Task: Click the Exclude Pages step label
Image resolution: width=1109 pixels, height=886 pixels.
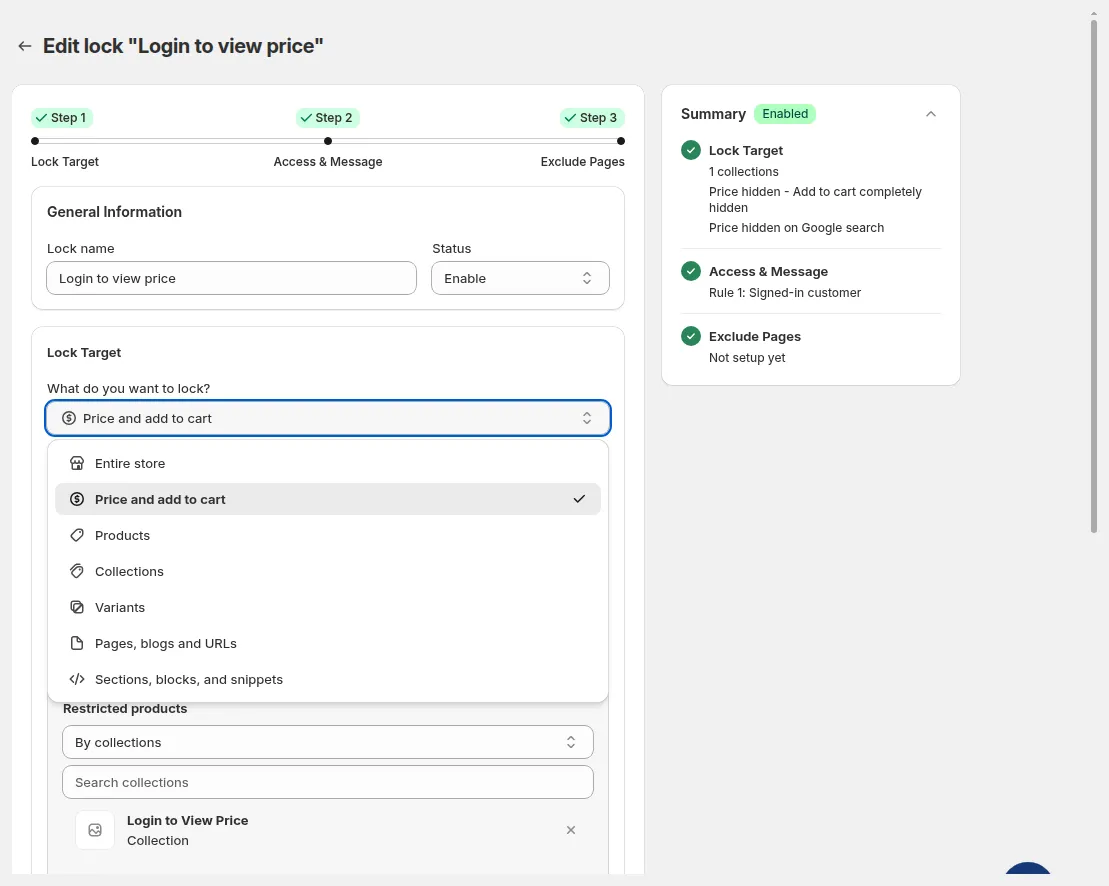Action: [x=583, y=162]
